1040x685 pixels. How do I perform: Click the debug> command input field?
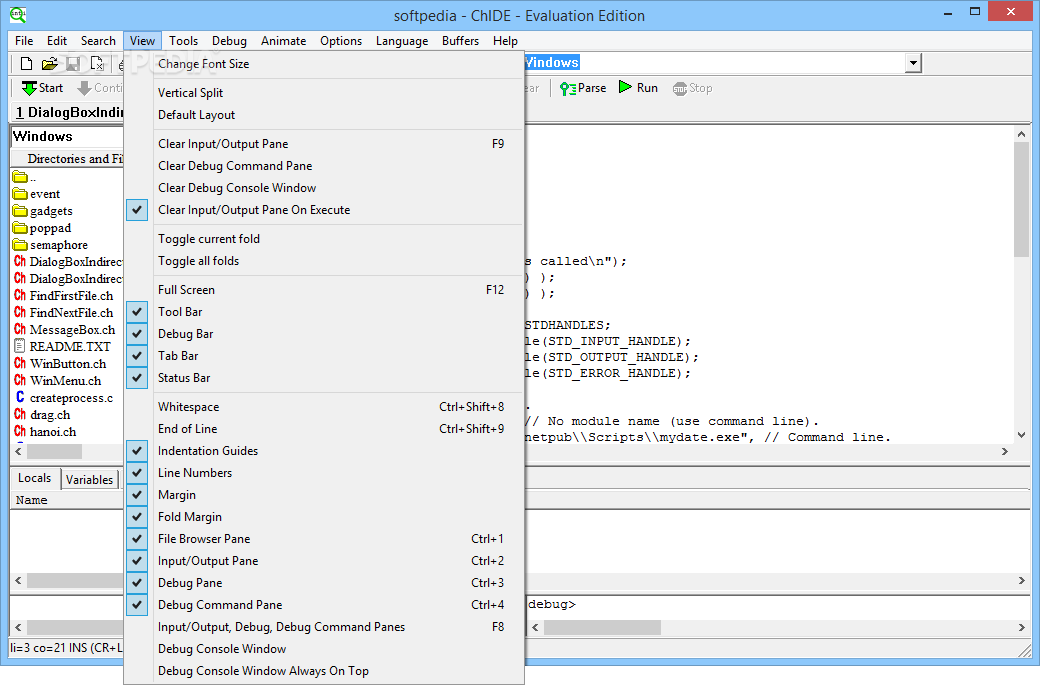[777, 604]
